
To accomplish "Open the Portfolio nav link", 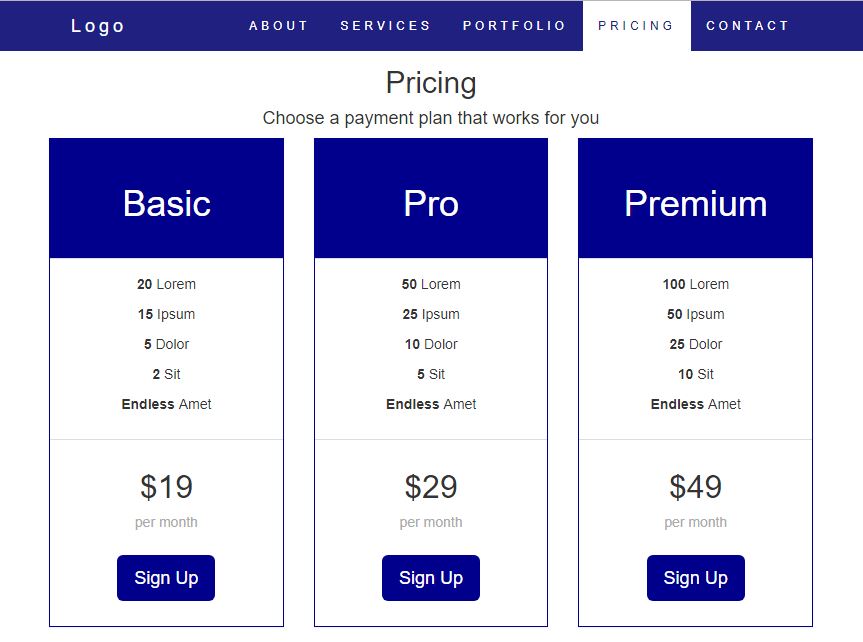I will [514, 26].
